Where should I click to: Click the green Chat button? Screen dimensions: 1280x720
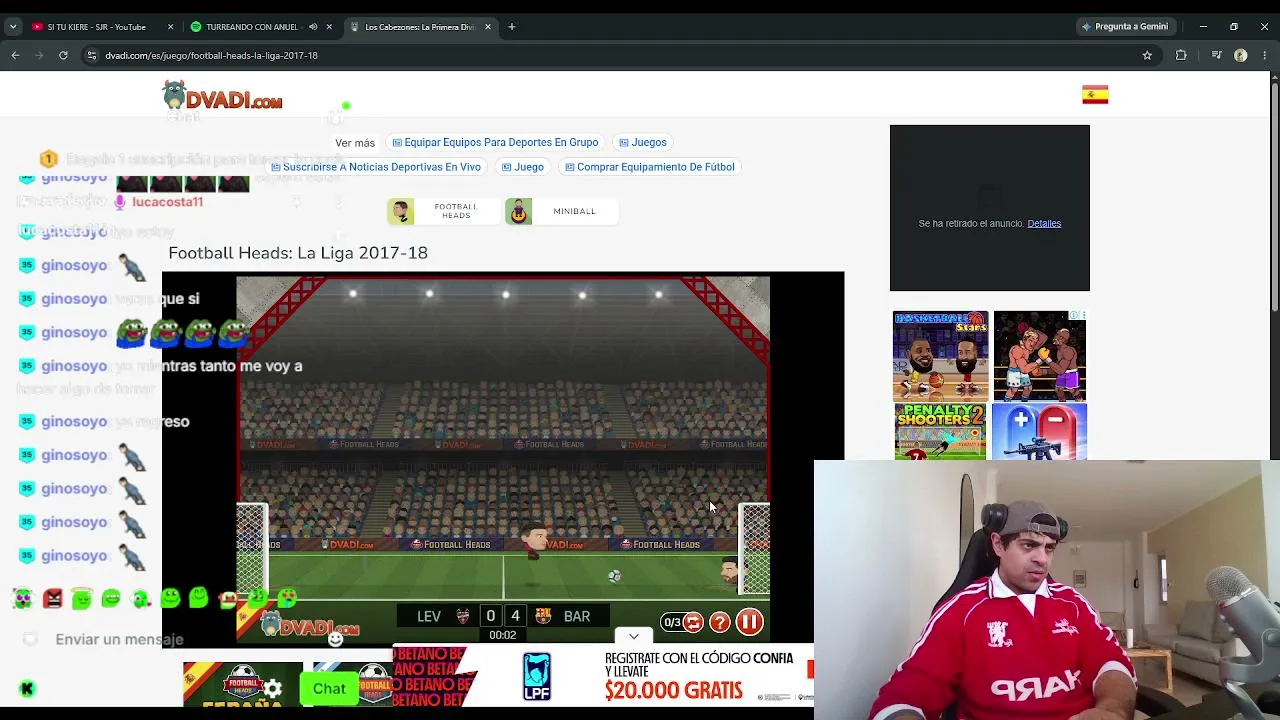coord(329,688)
